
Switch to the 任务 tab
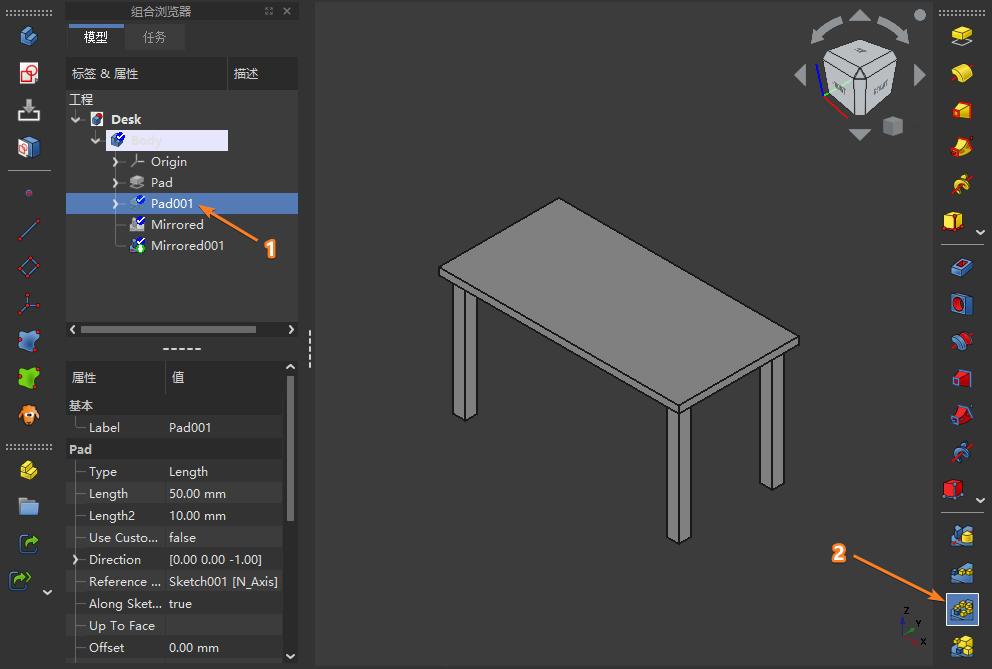(154, 37)
